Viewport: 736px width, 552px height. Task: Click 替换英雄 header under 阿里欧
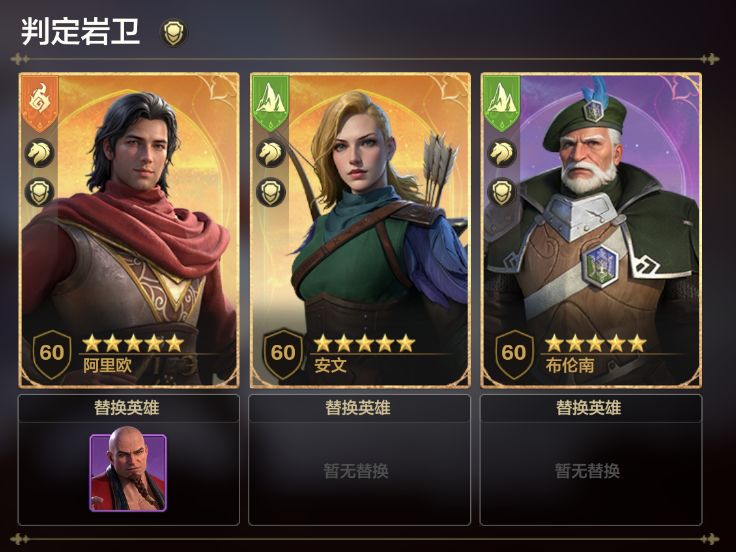coord(127,407)
